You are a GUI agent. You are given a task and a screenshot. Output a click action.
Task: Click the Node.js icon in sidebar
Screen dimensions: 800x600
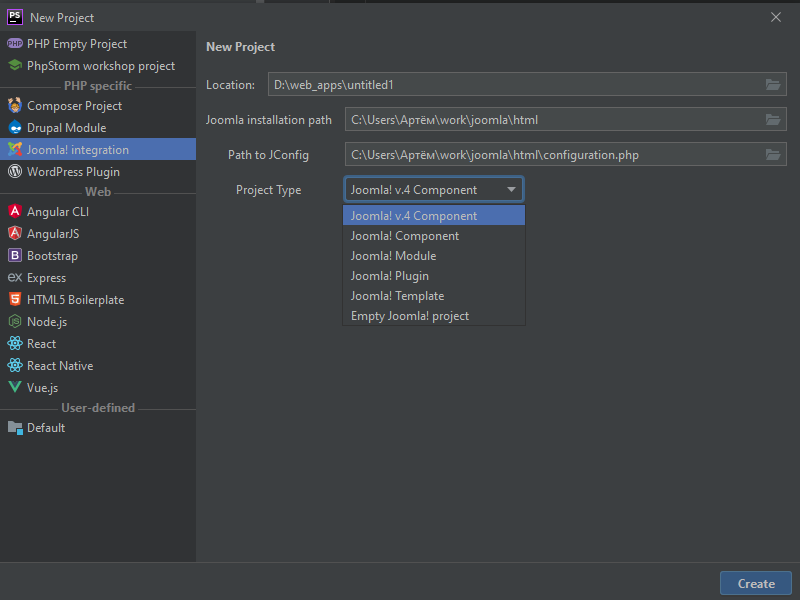click(x=15, y=322)
